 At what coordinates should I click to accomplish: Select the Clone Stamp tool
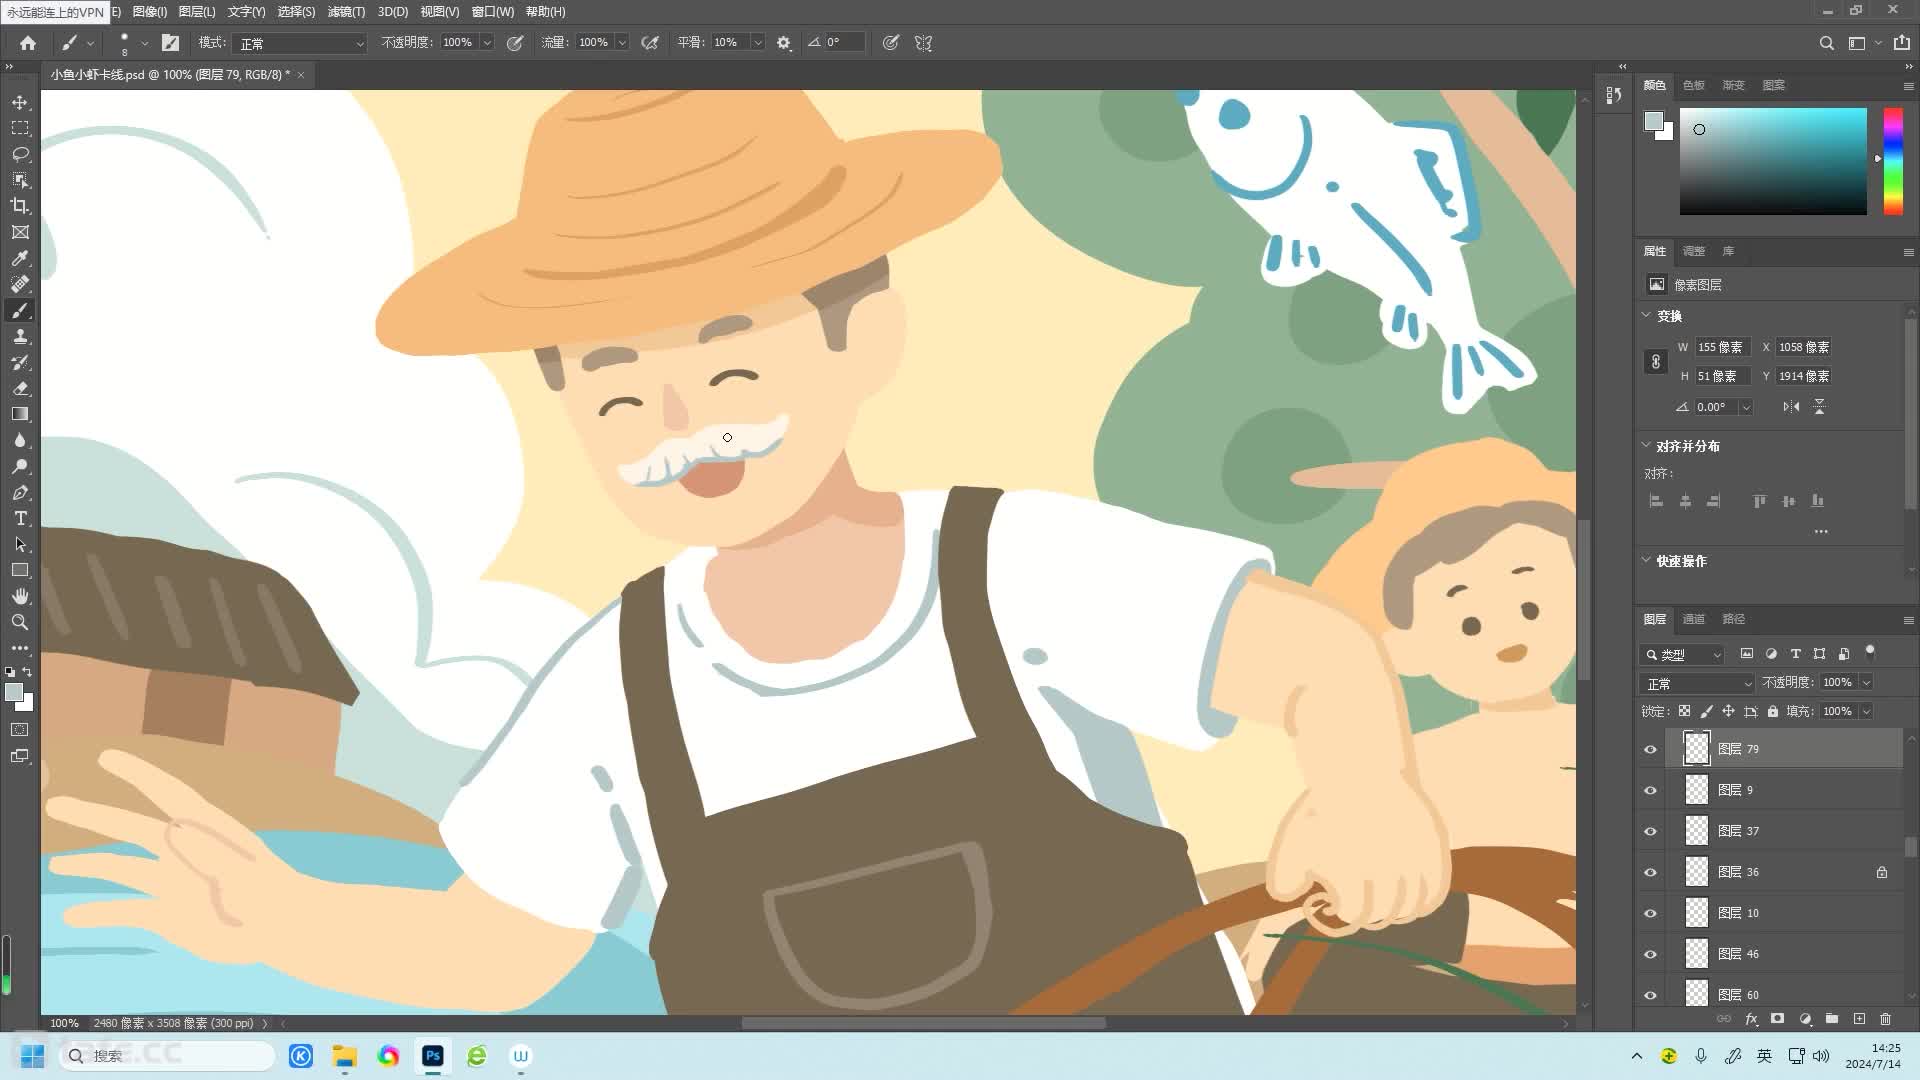(x=20, y=336)
